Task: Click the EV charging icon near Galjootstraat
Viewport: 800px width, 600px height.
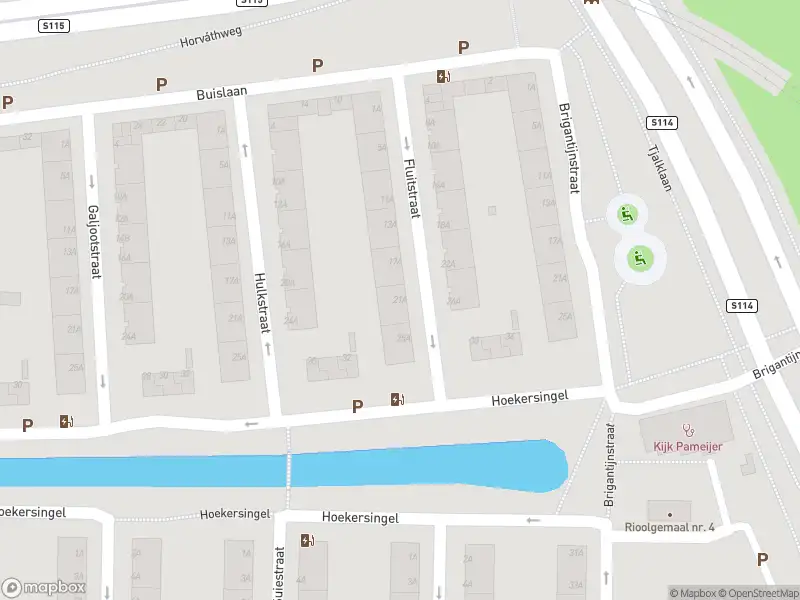Action: click(x=66, y=421)
